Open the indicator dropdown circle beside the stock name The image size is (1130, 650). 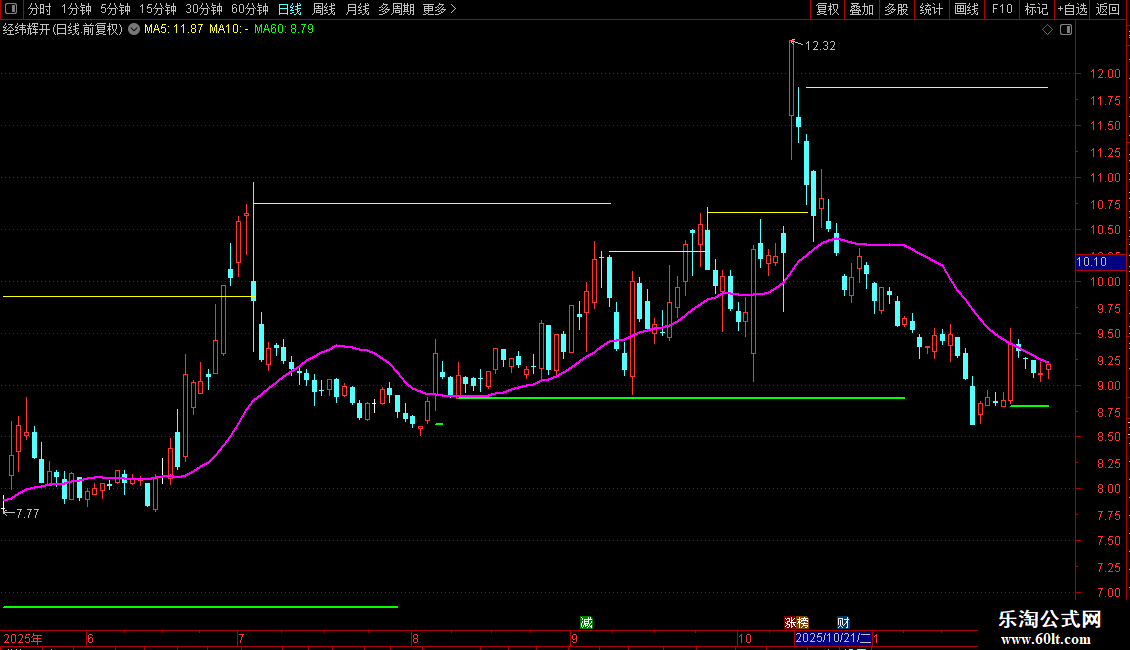click(x=134, y=29)
